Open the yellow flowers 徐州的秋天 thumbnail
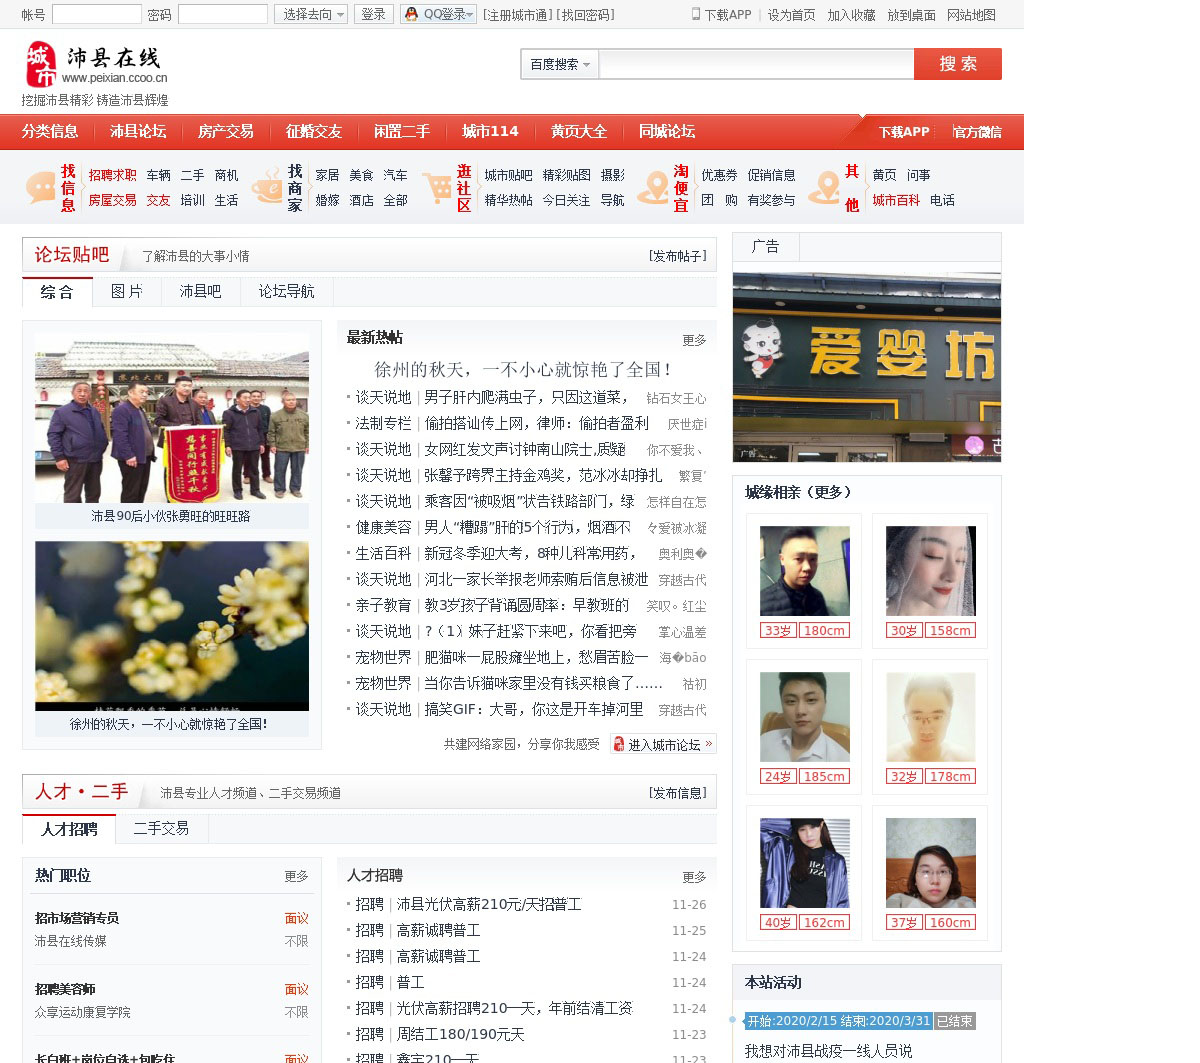Screen dimensions: 1200x1063 (172, 626)
